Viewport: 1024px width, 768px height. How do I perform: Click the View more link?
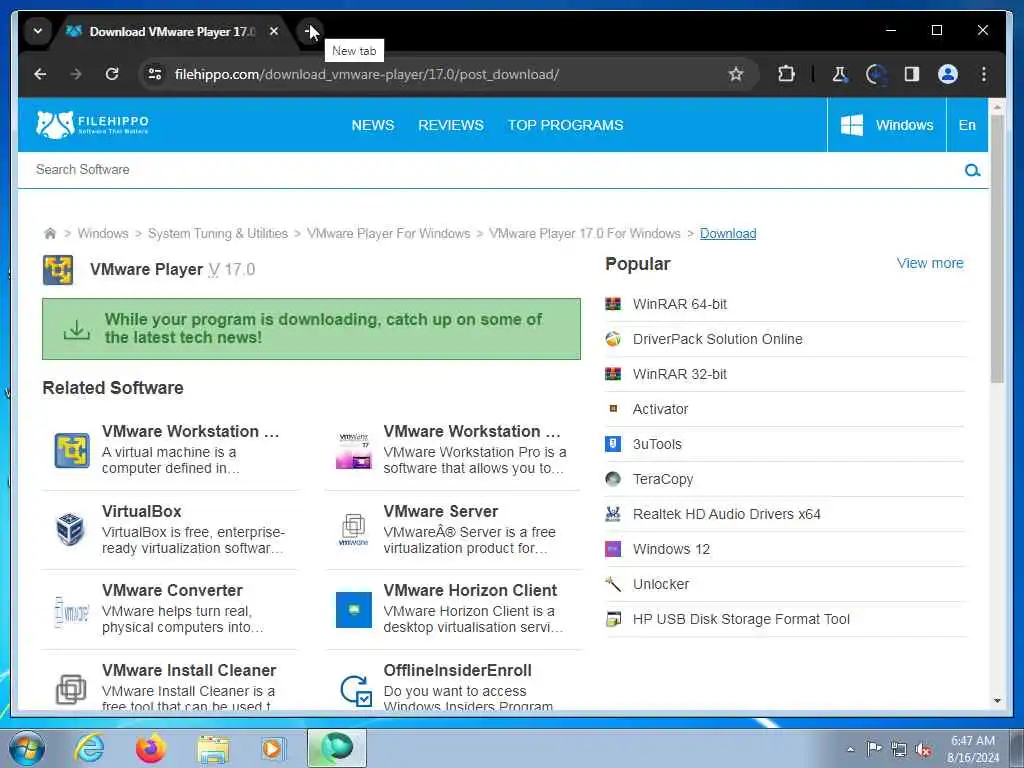pyautogui.click(x=930, y=263)
